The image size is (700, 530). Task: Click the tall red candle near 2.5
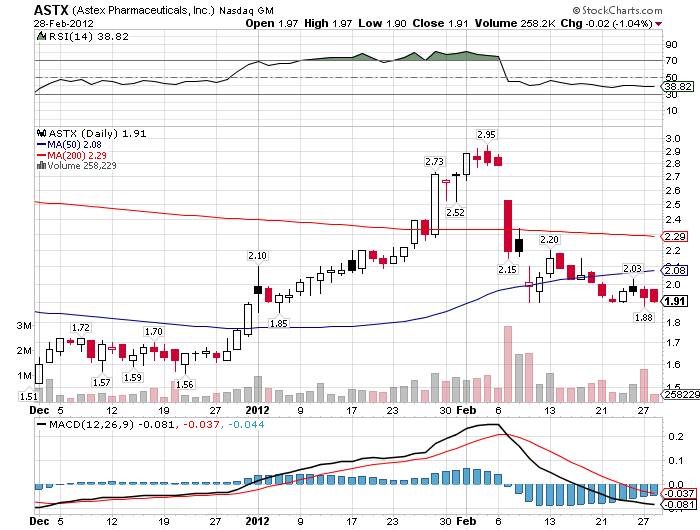click(508, 226)
